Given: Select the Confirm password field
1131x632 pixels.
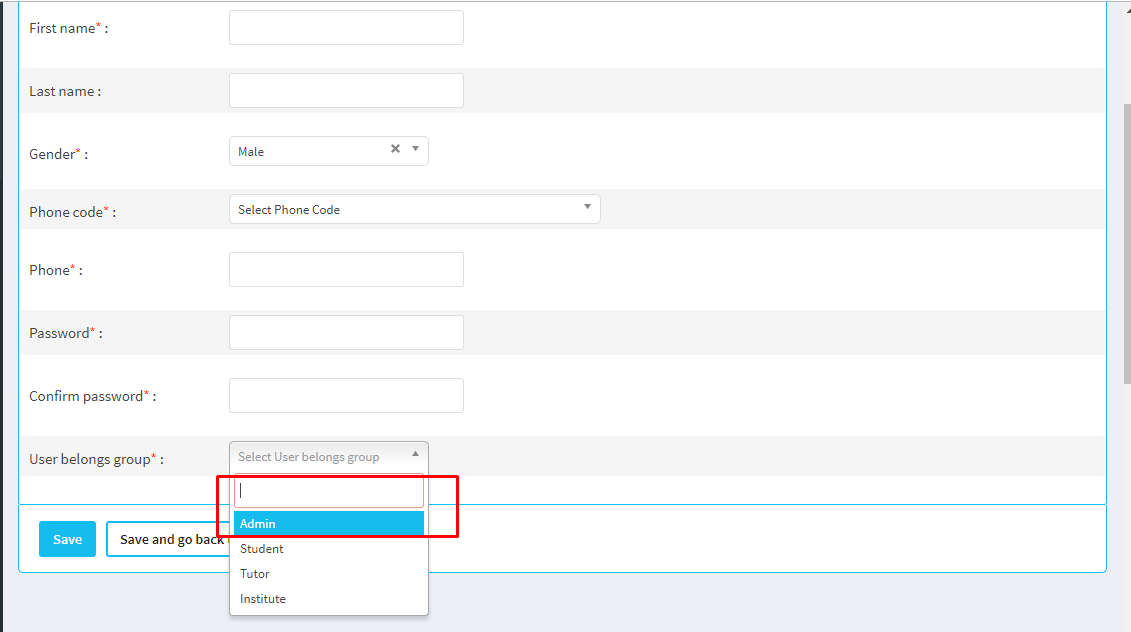Looking at the screenshot, I should click(x=346, y=396).
